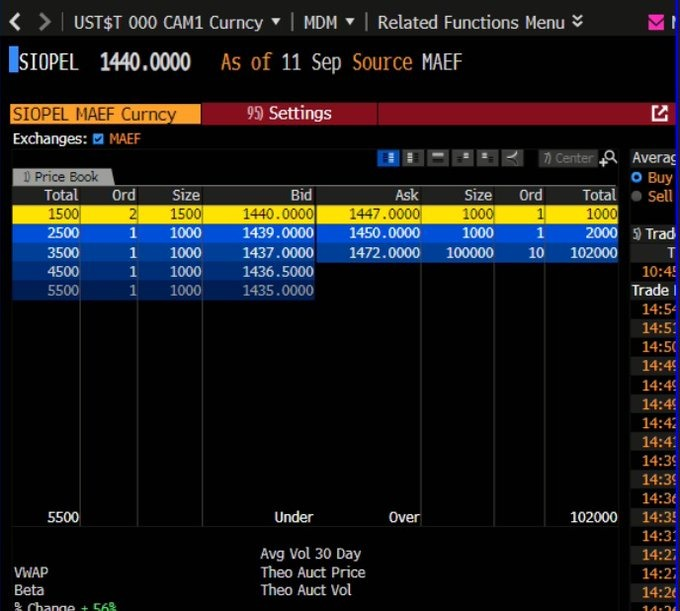
Task: Select the fourth book layout view icon
Action: (x=462, y=158)
